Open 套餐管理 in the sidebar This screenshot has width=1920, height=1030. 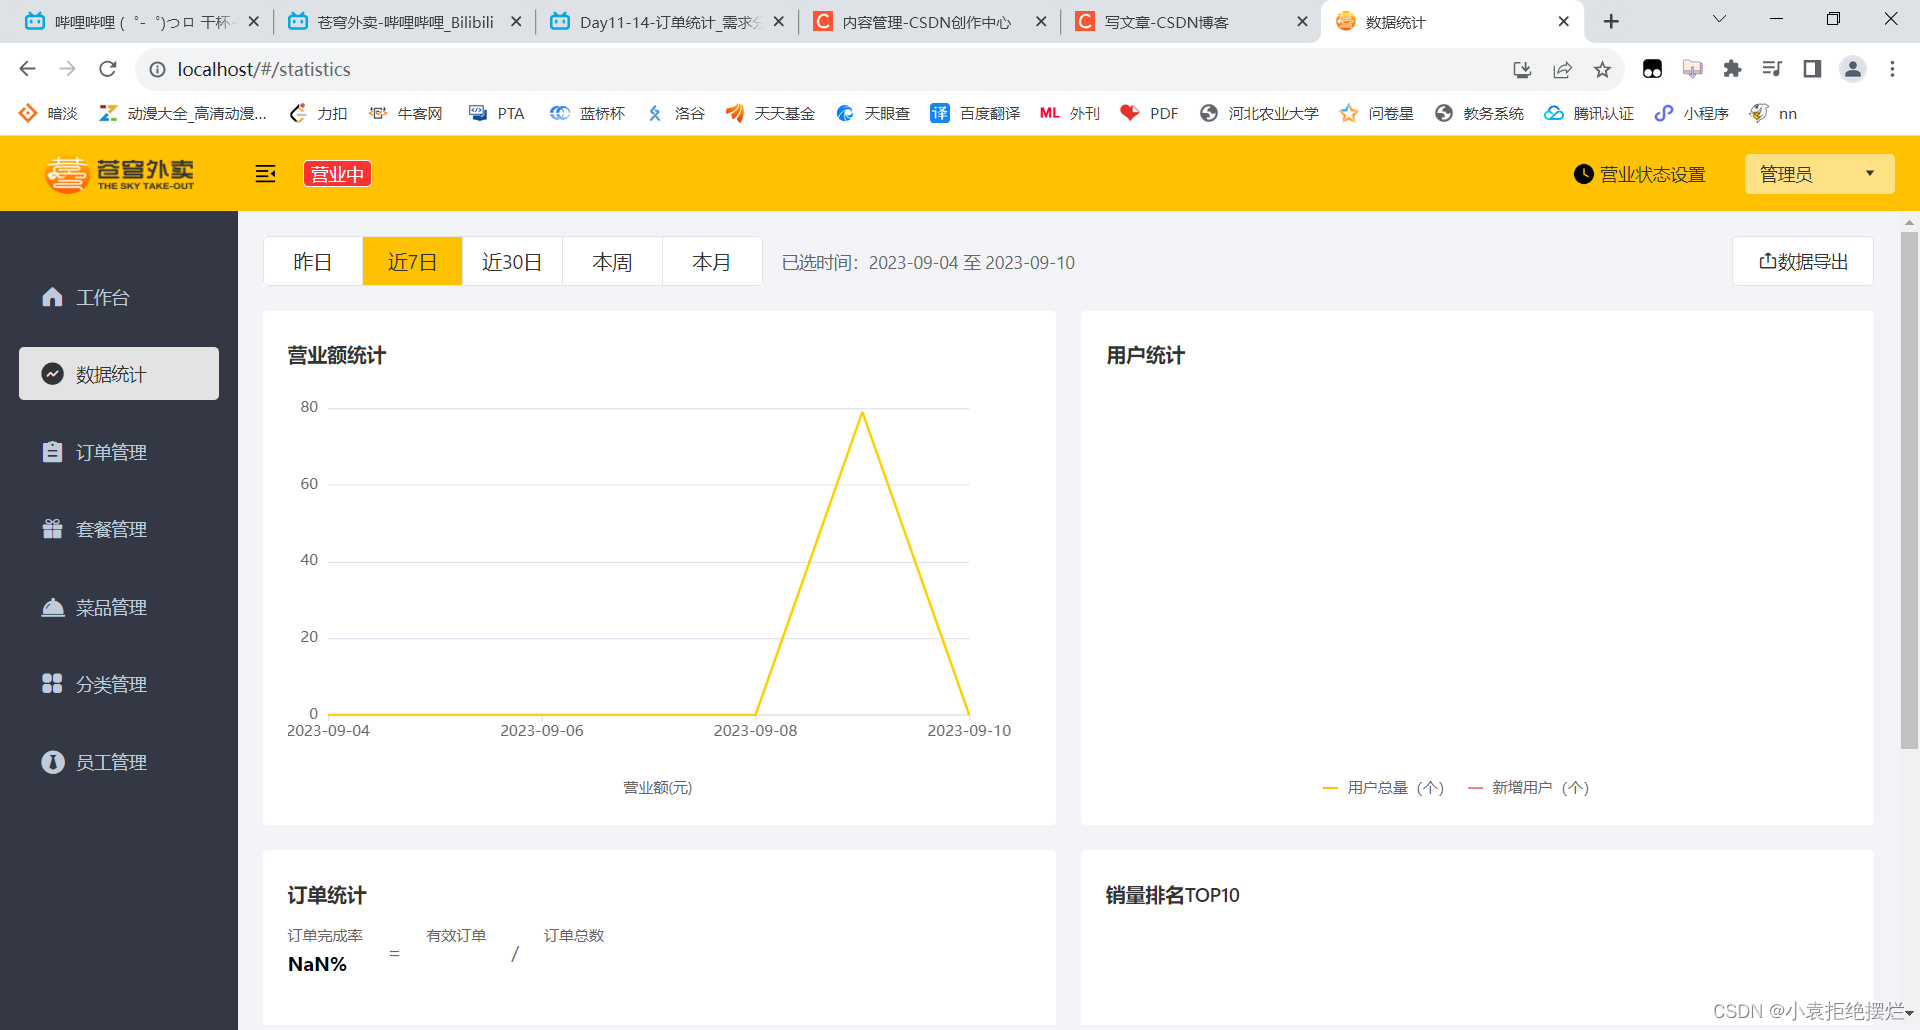[112, 529]
